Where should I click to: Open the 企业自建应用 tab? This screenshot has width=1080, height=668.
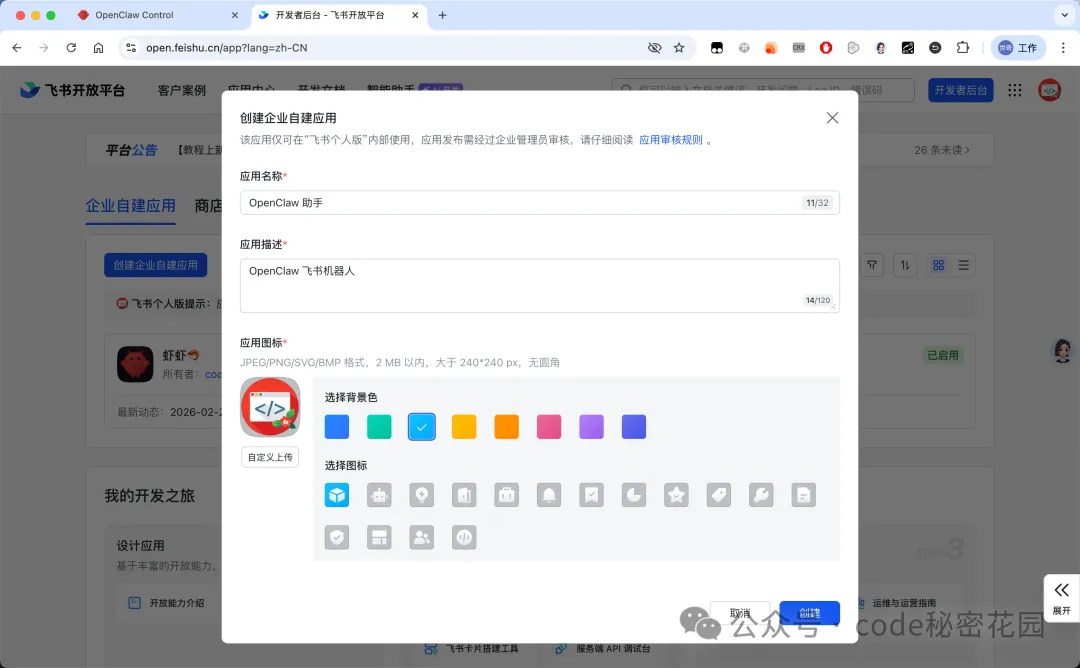click(130, 206)
